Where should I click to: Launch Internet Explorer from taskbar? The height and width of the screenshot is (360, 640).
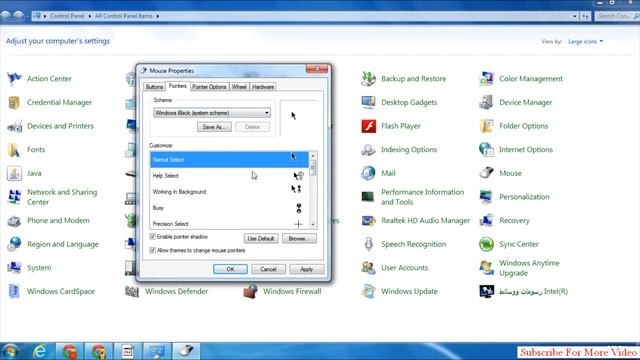pyautogui.click(x=40, y=351)
